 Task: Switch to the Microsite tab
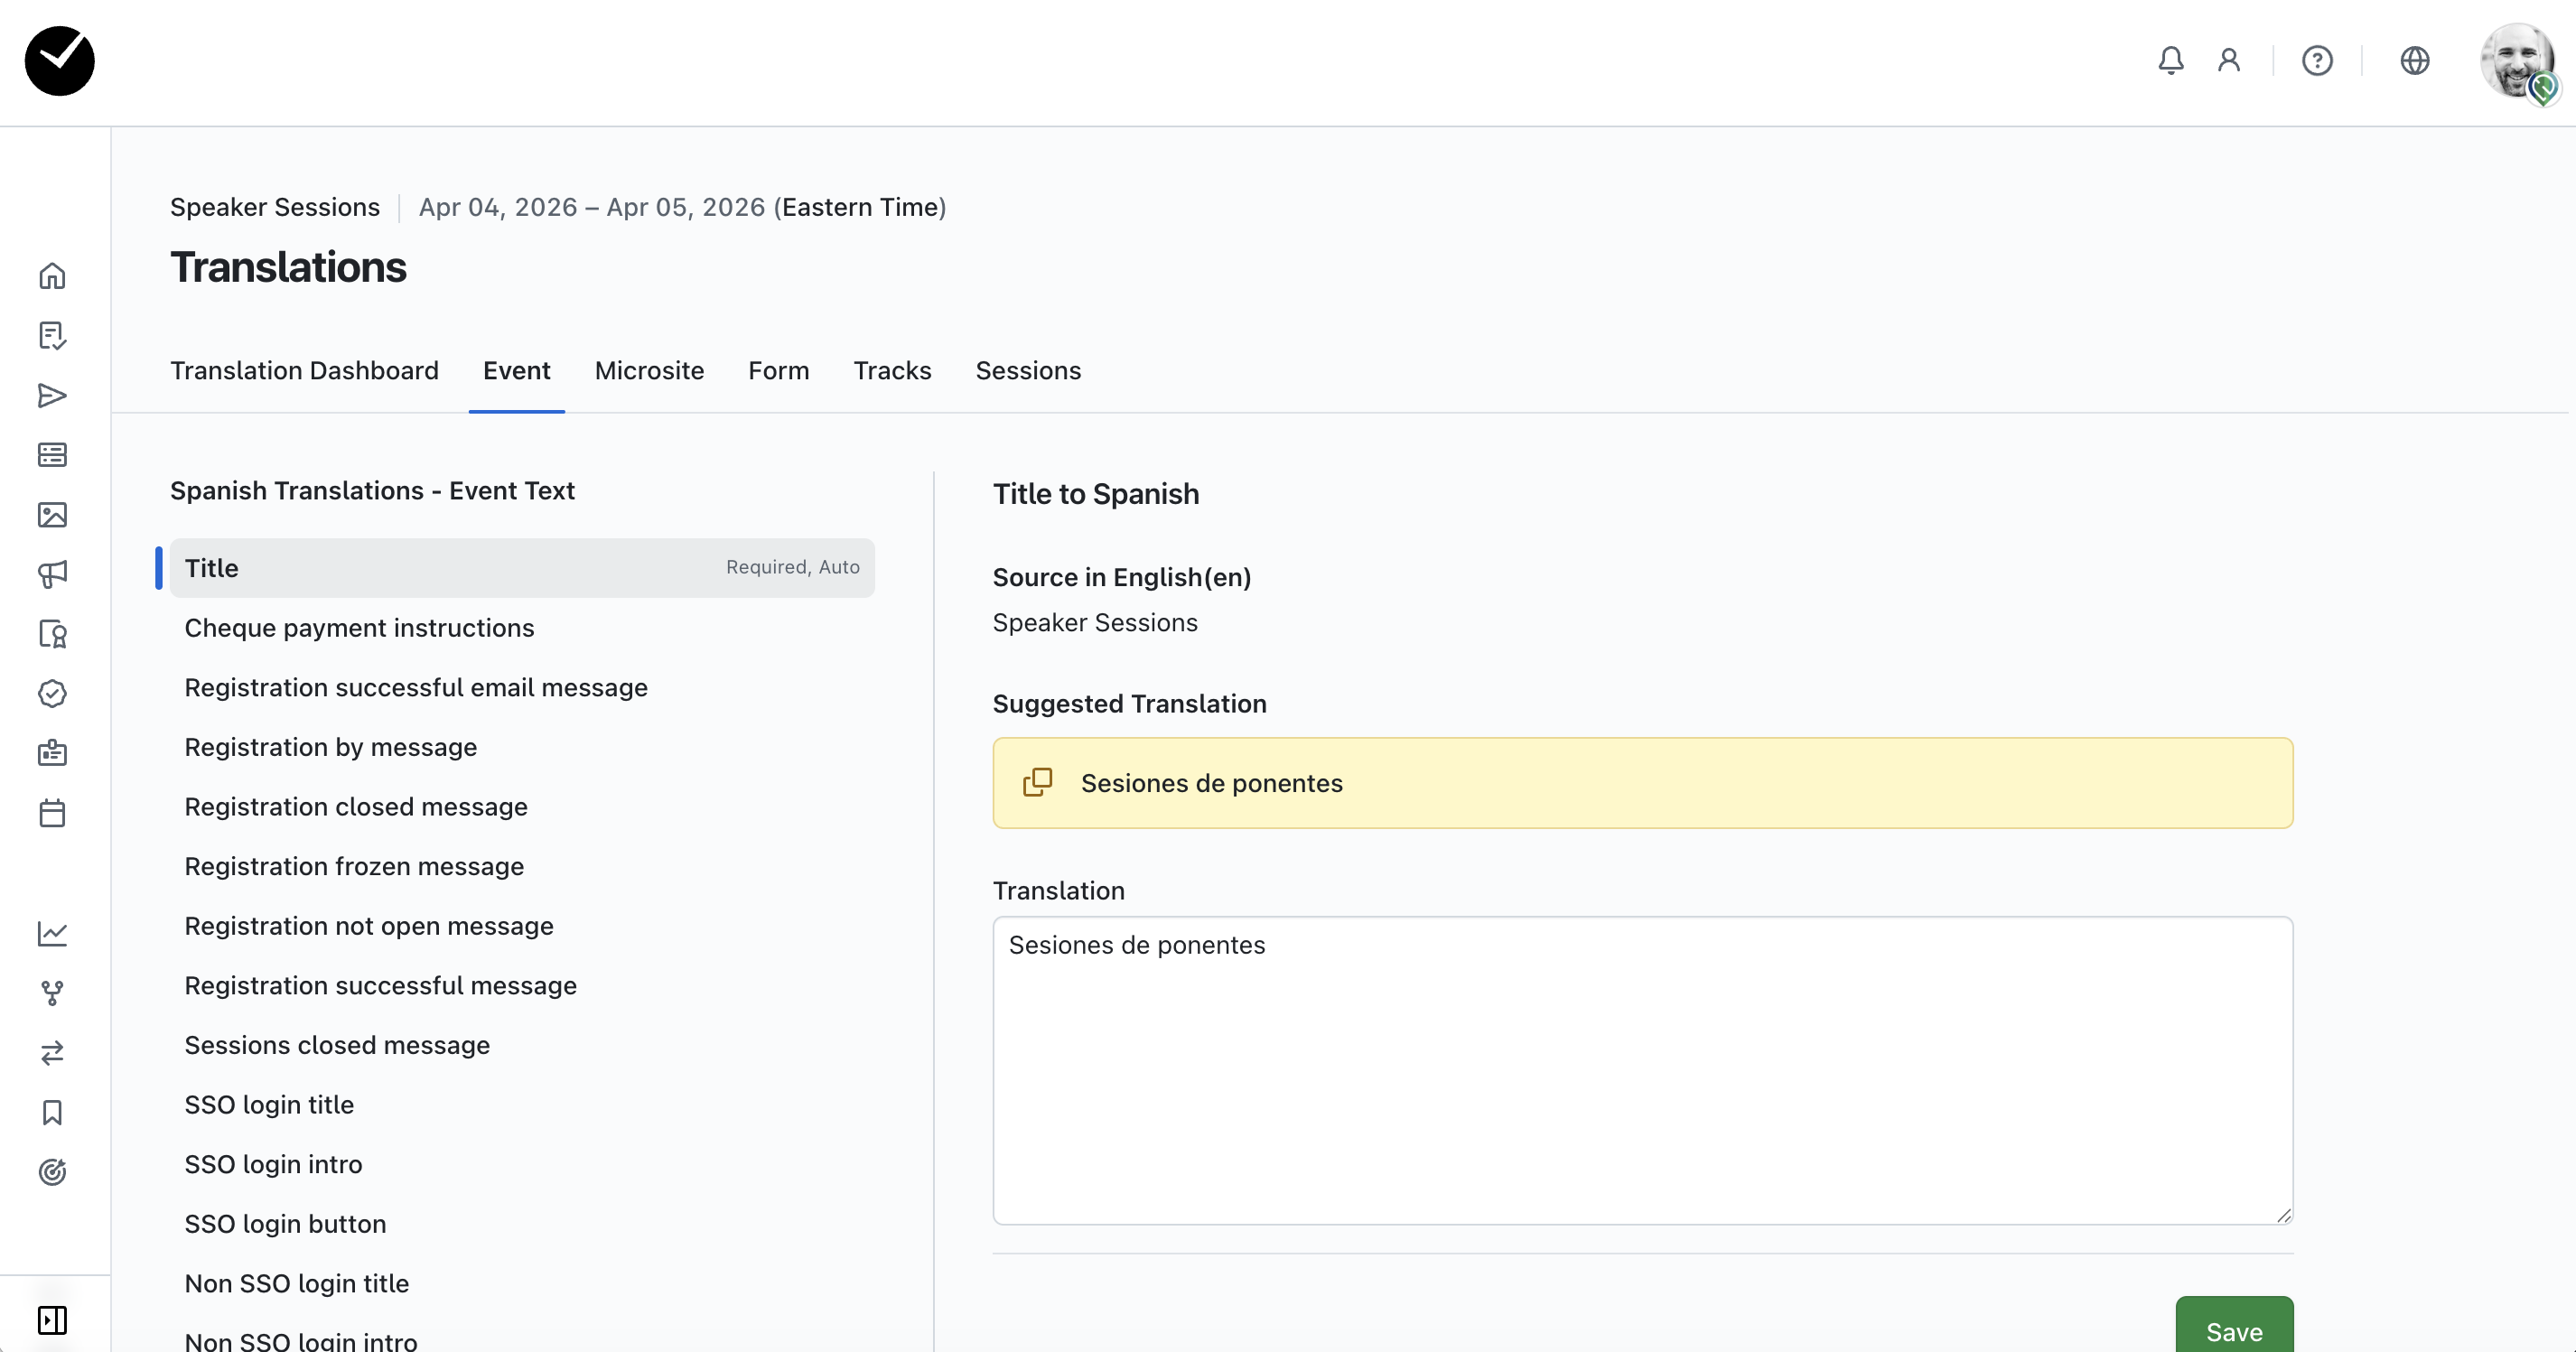(x=649, y=371)
